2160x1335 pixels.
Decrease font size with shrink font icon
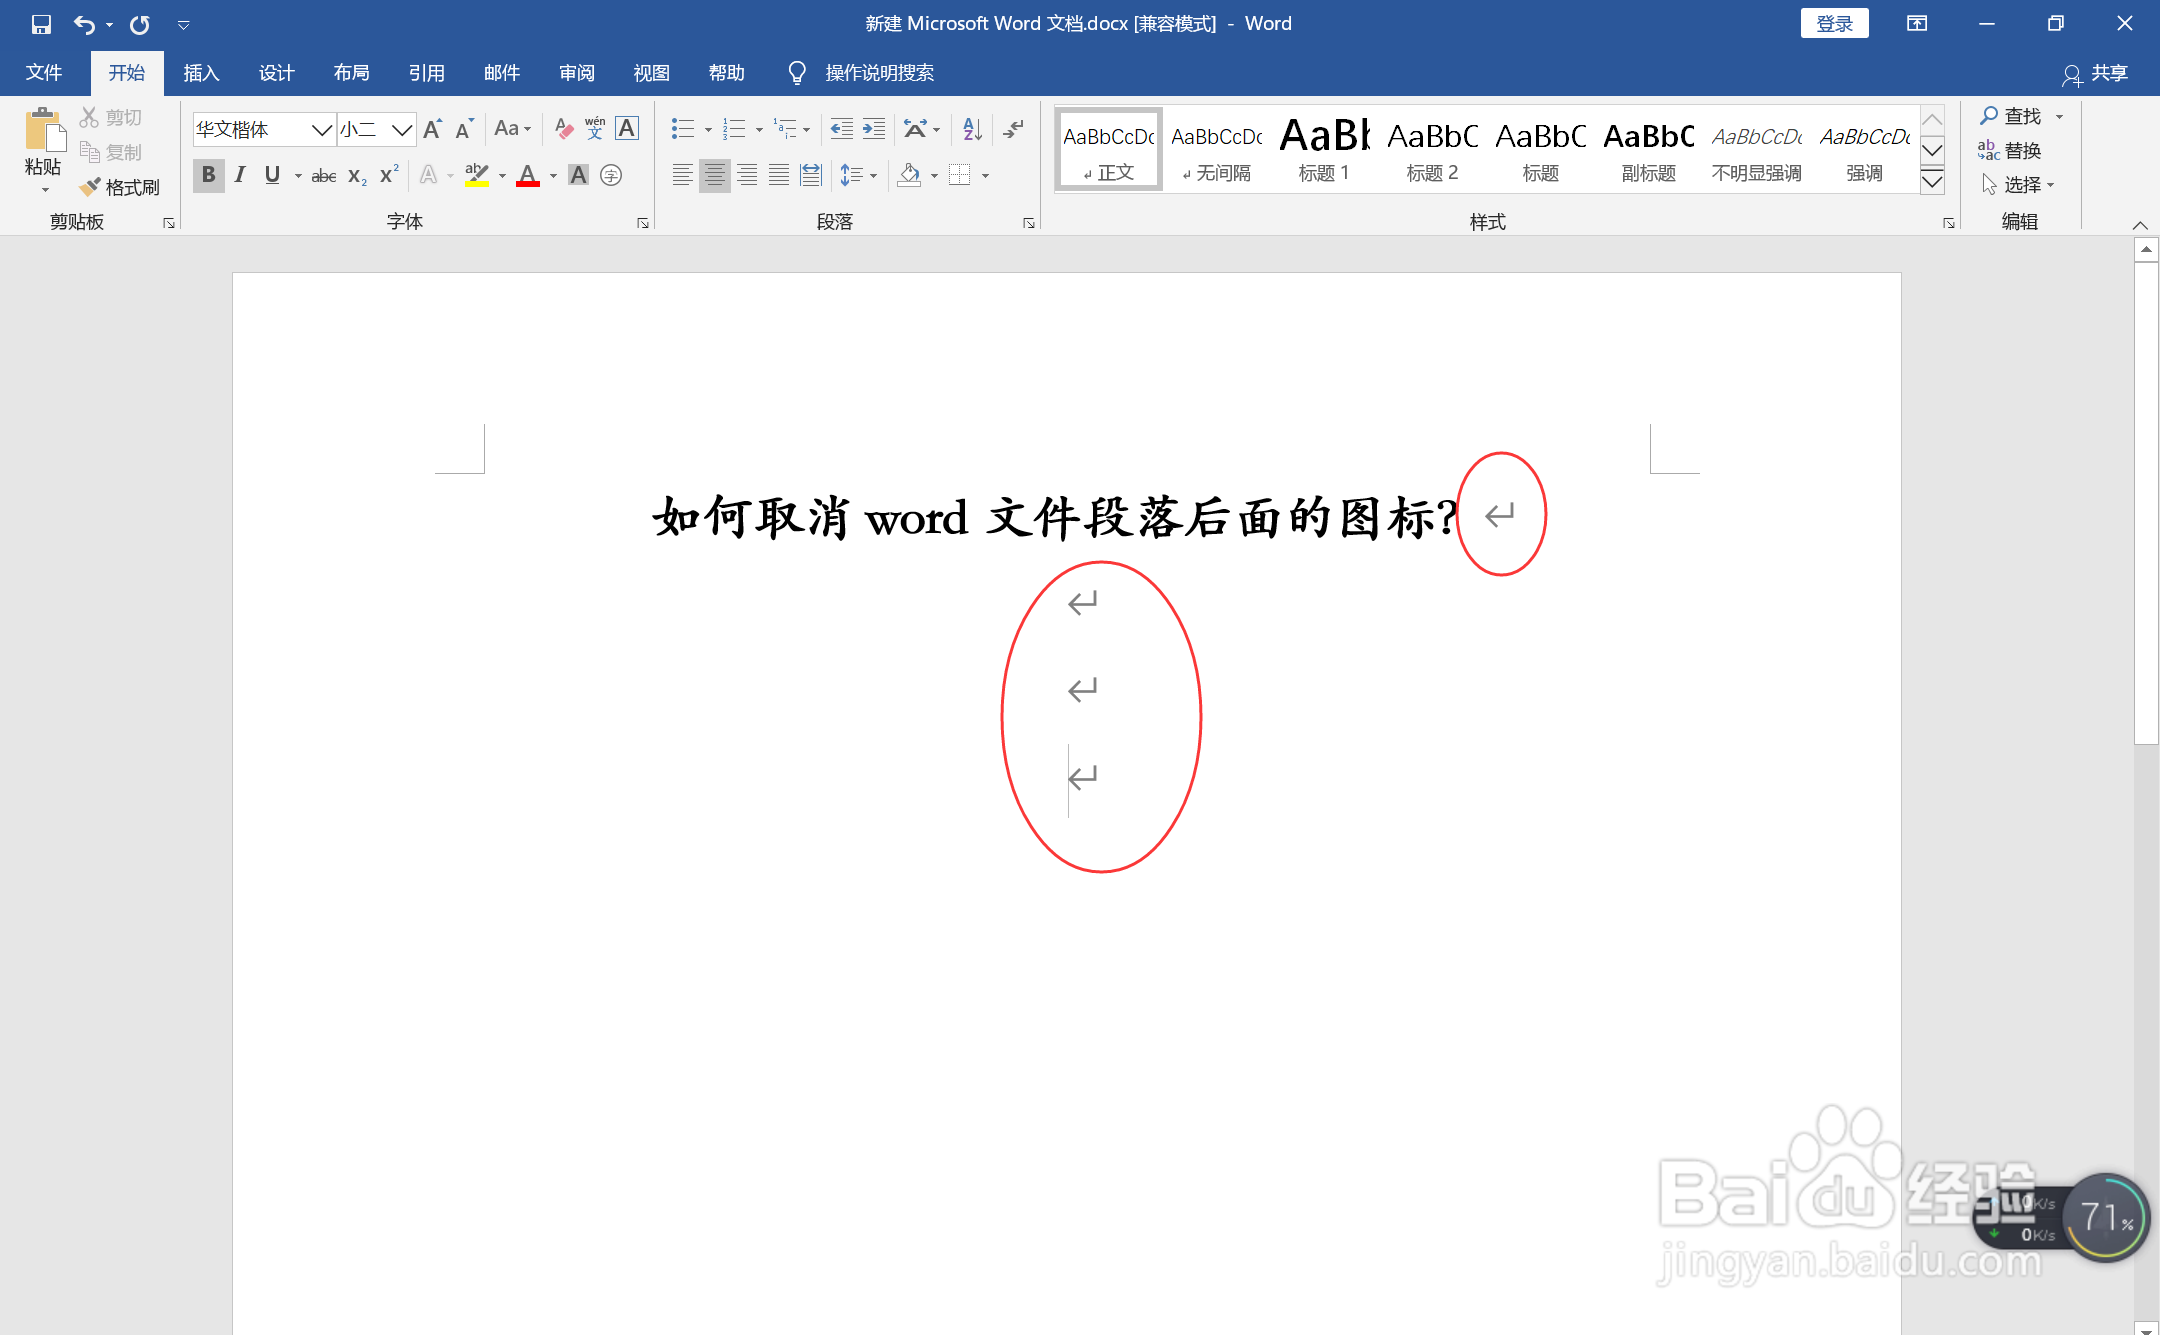[x=464, y=129]
